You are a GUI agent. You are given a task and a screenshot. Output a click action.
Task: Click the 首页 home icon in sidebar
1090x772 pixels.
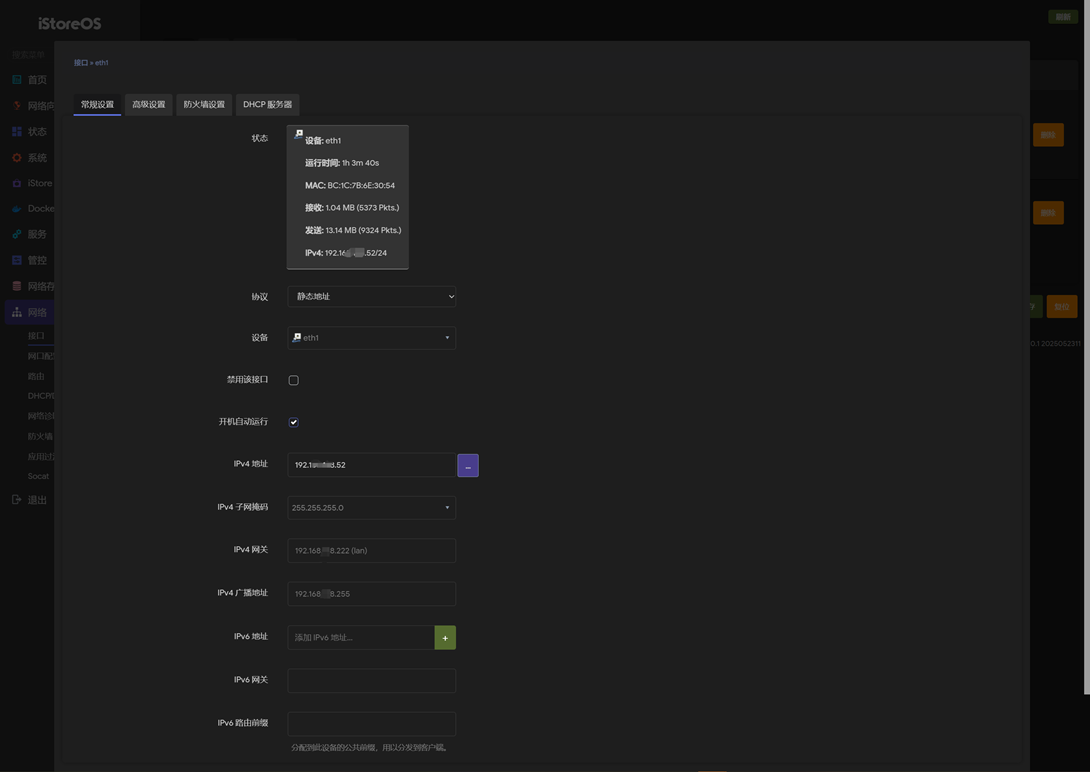(17, 79)
